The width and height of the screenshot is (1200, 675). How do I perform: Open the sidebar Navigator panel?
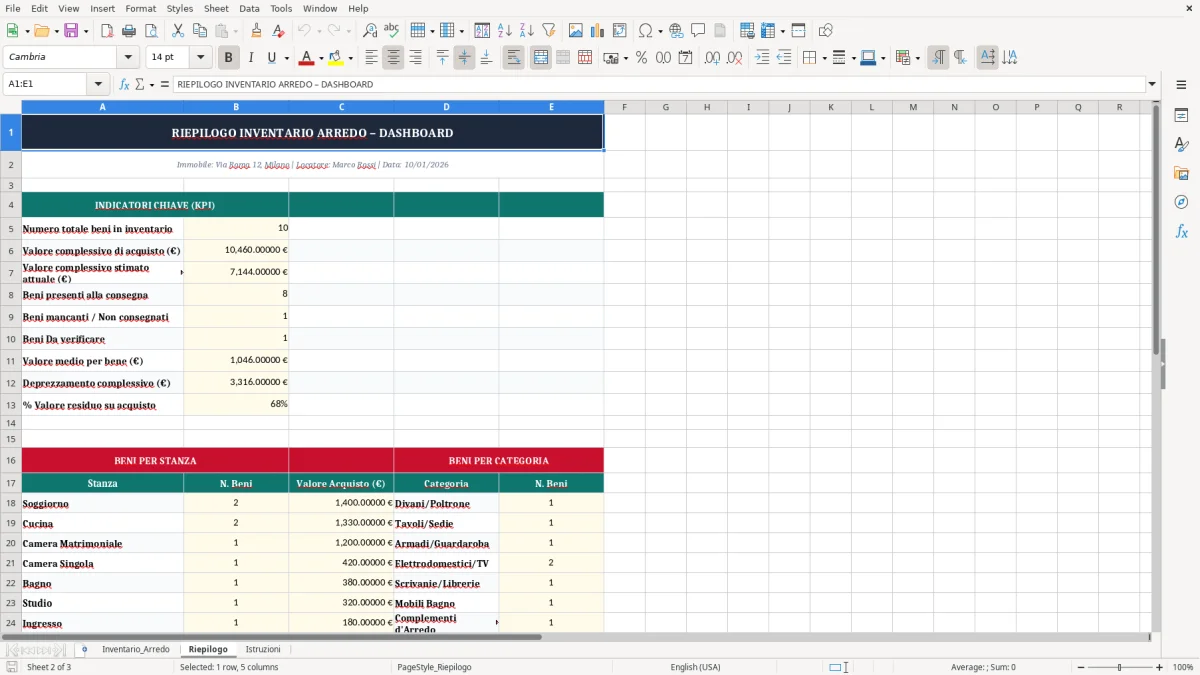point(1181,203)
